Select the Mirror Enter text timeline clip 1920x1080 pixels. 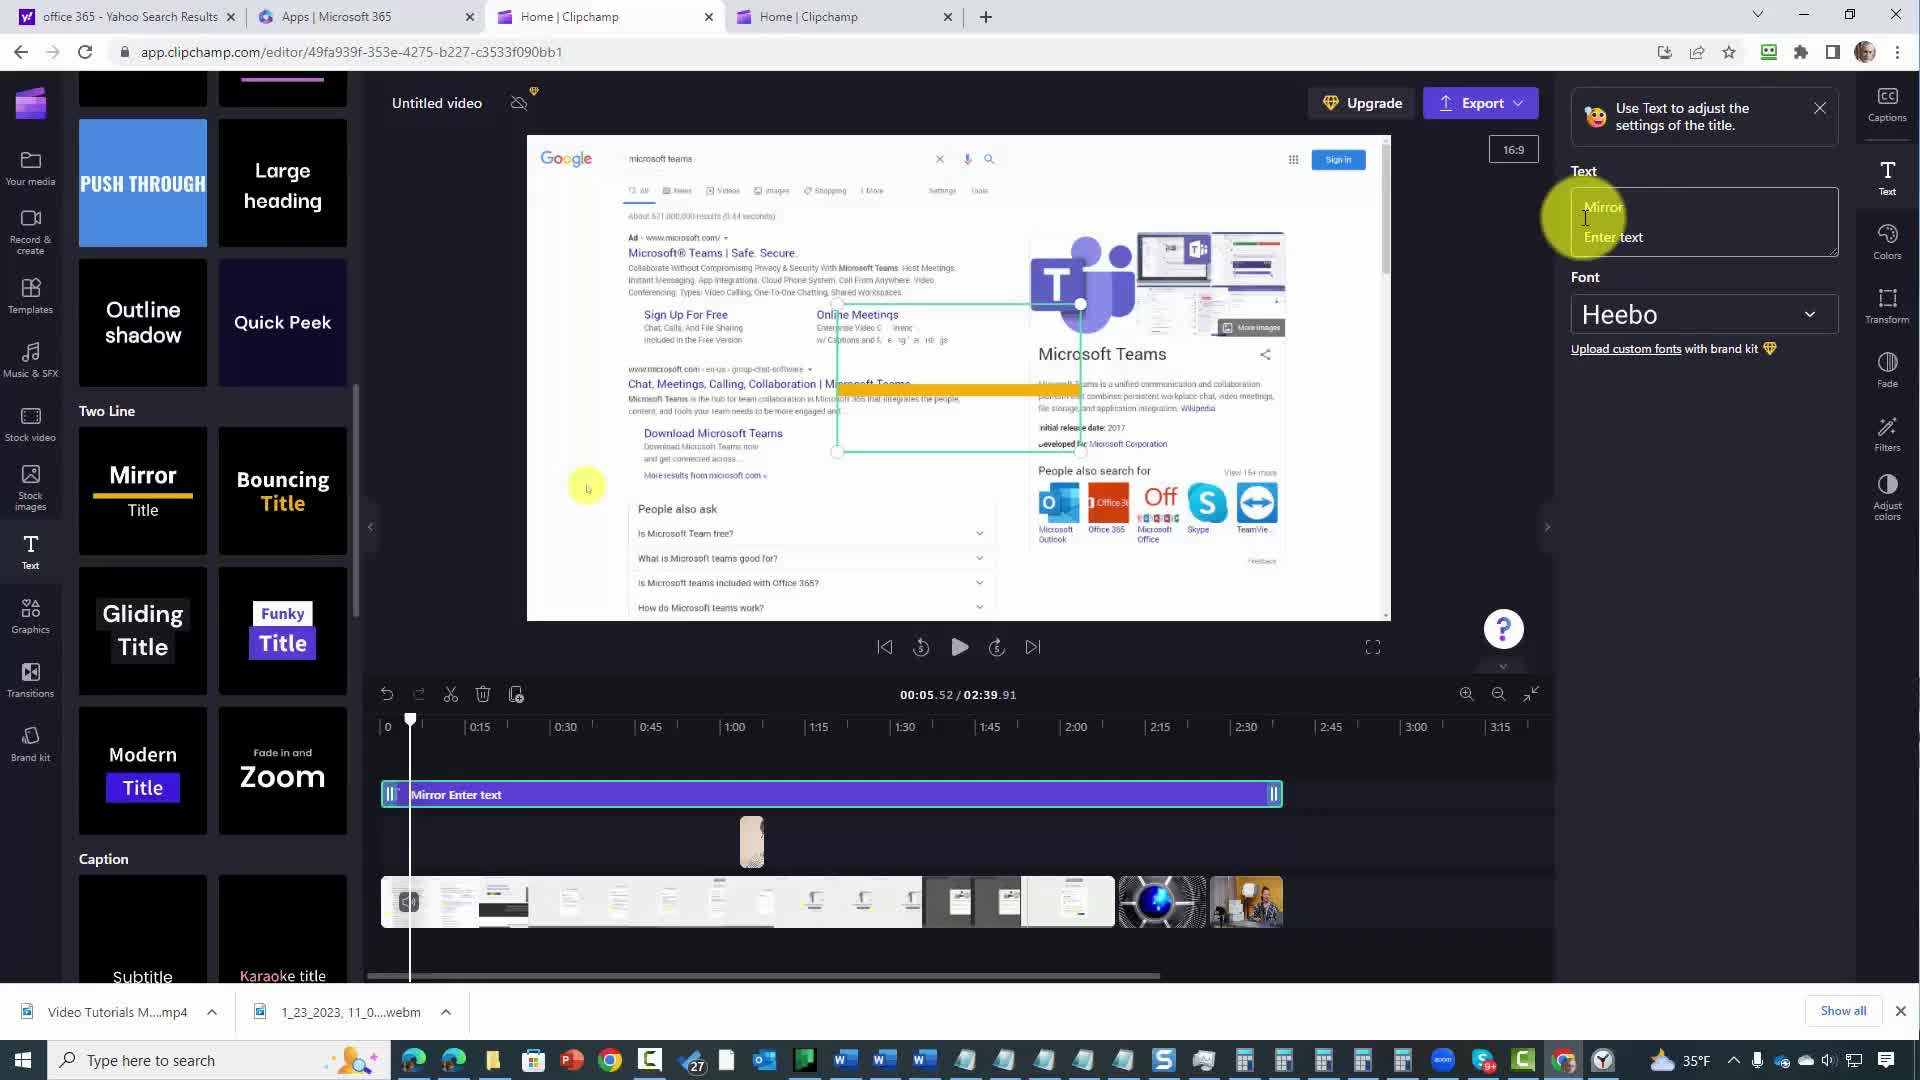831,794
